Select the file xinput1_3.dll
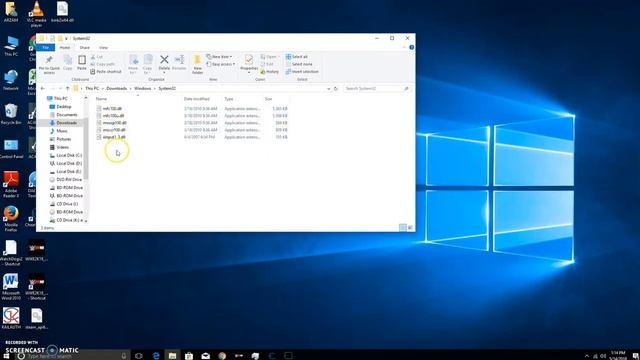The image size is (640, 360). click(x=114, y=137)
